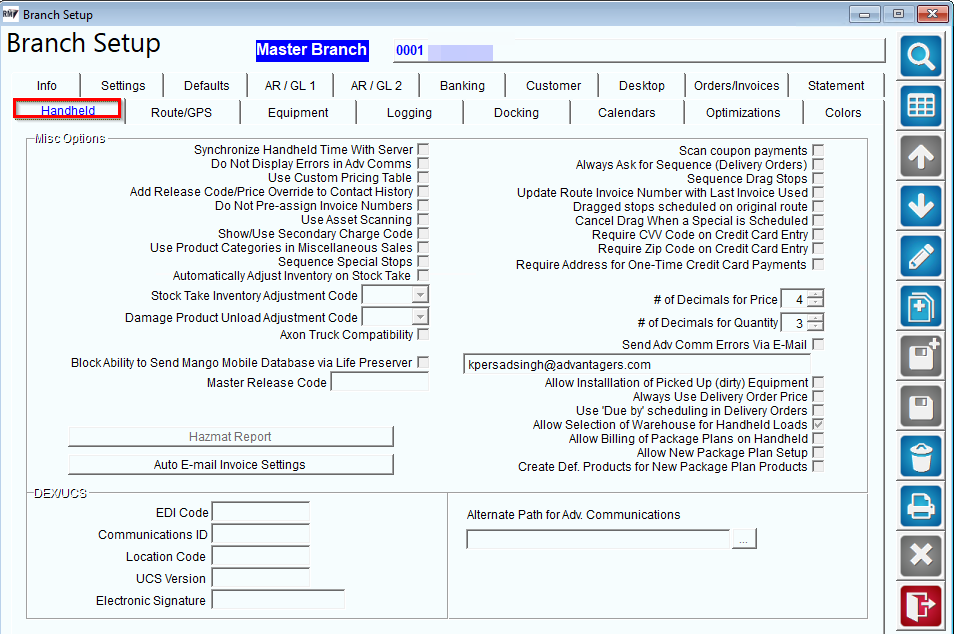The width and height of the screenshot is (954, 634).
Task: Select the Handheld tab
Action: (68, 110)
